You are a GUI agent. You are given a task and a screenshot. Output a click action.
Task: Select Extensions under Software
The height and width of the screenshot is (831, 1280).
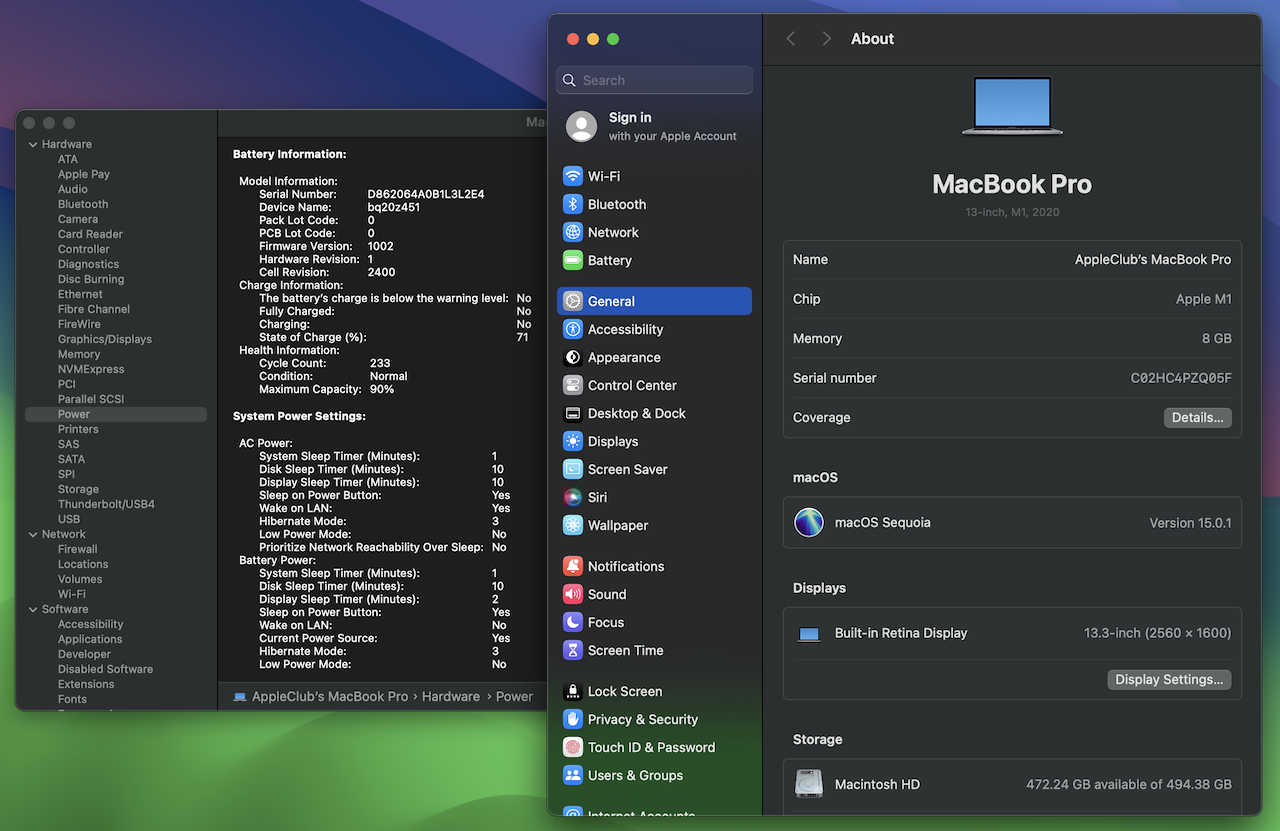point(86,684)
